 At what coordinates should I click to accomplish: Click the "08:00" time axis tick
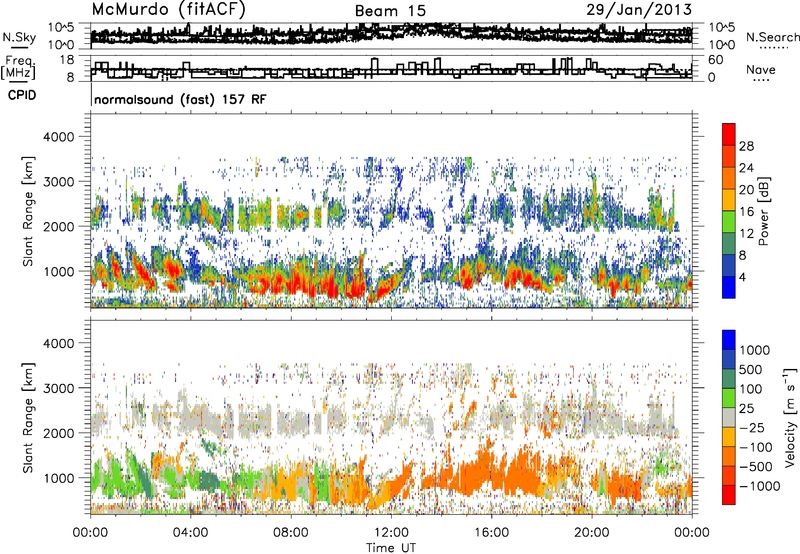click(291, 533)
